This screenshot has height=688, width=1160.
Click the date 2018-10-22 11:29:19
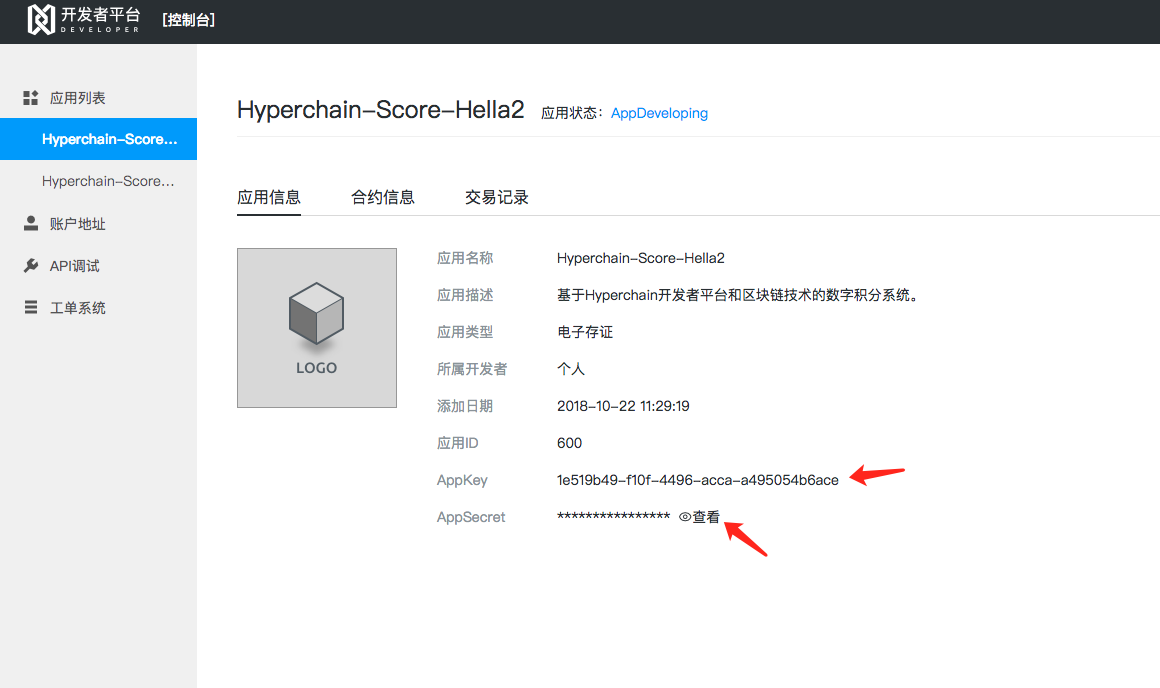[x=623, y=406]
